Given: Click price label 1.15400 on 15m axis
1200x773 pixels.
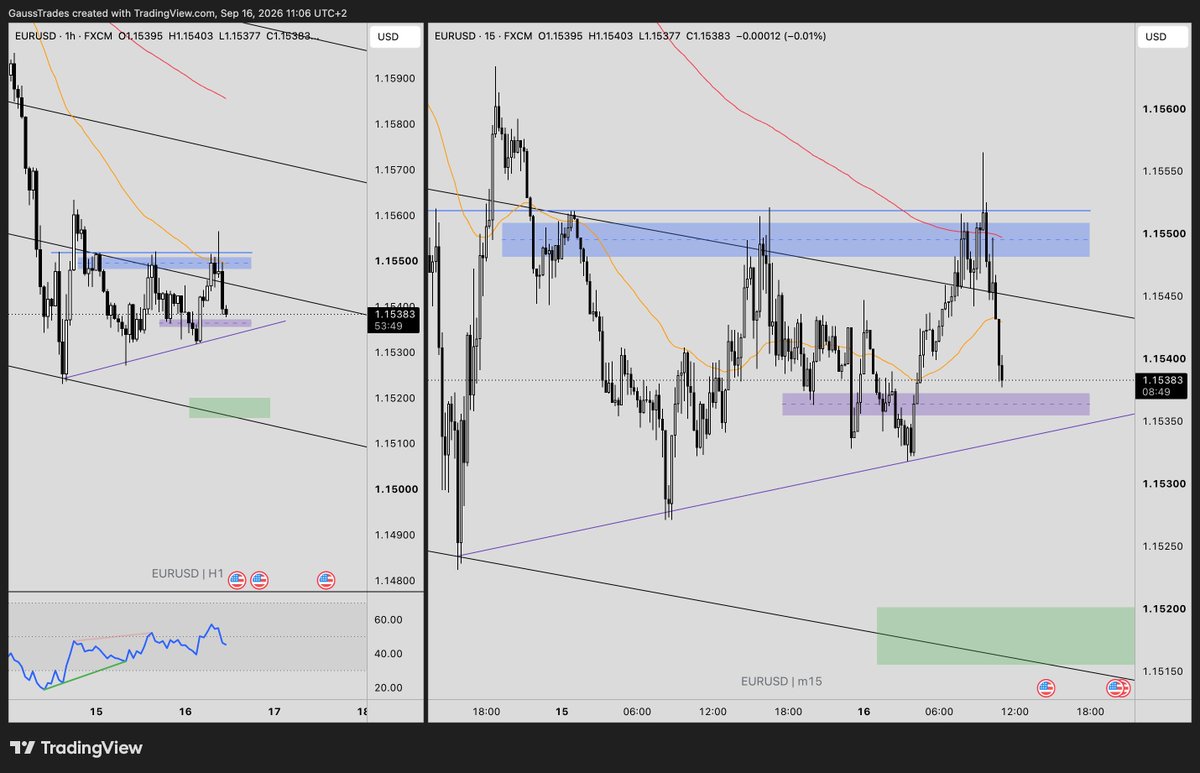Looking at the screenshot, I should click(x=1164, y=359).
